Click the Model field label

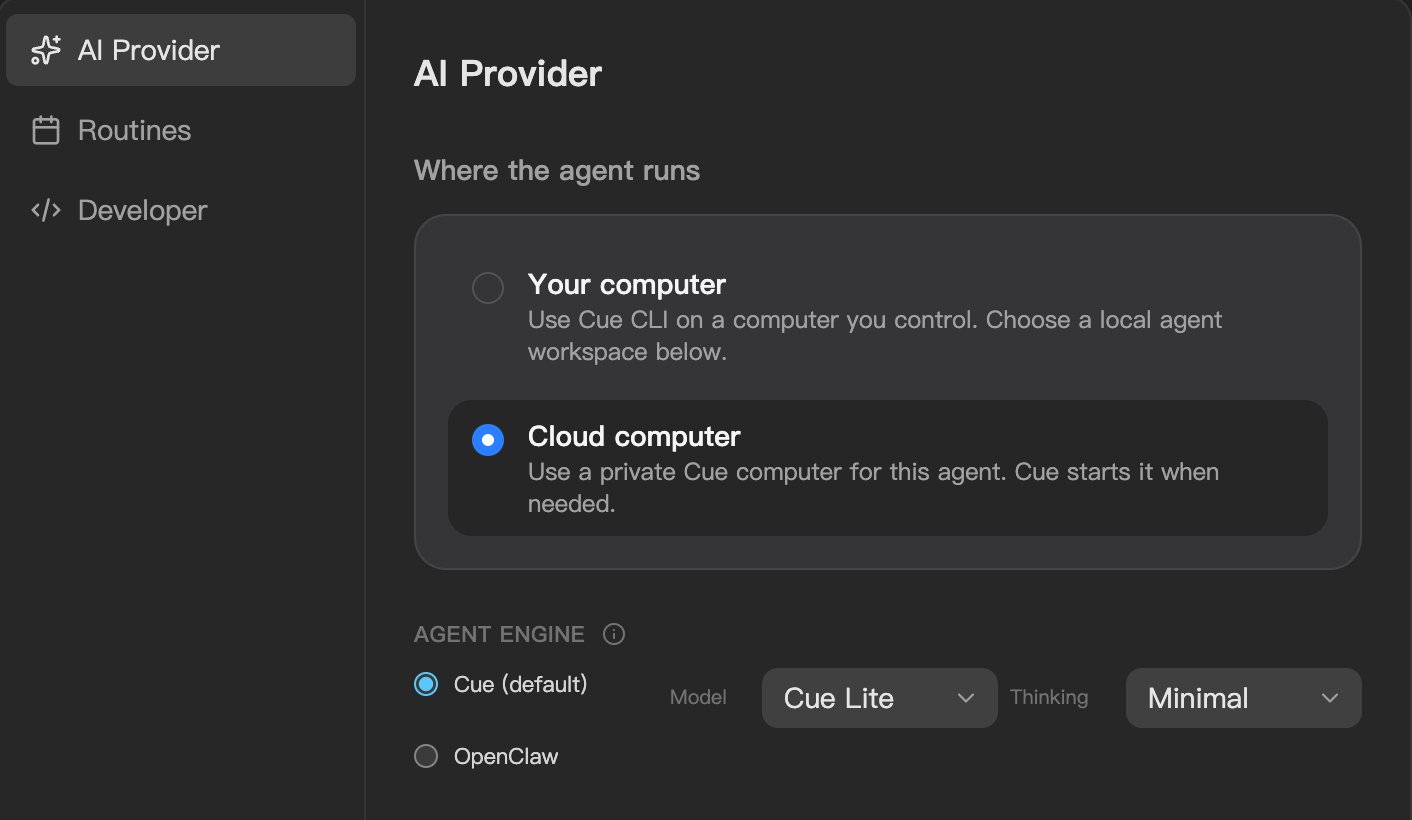click(698, 698)
